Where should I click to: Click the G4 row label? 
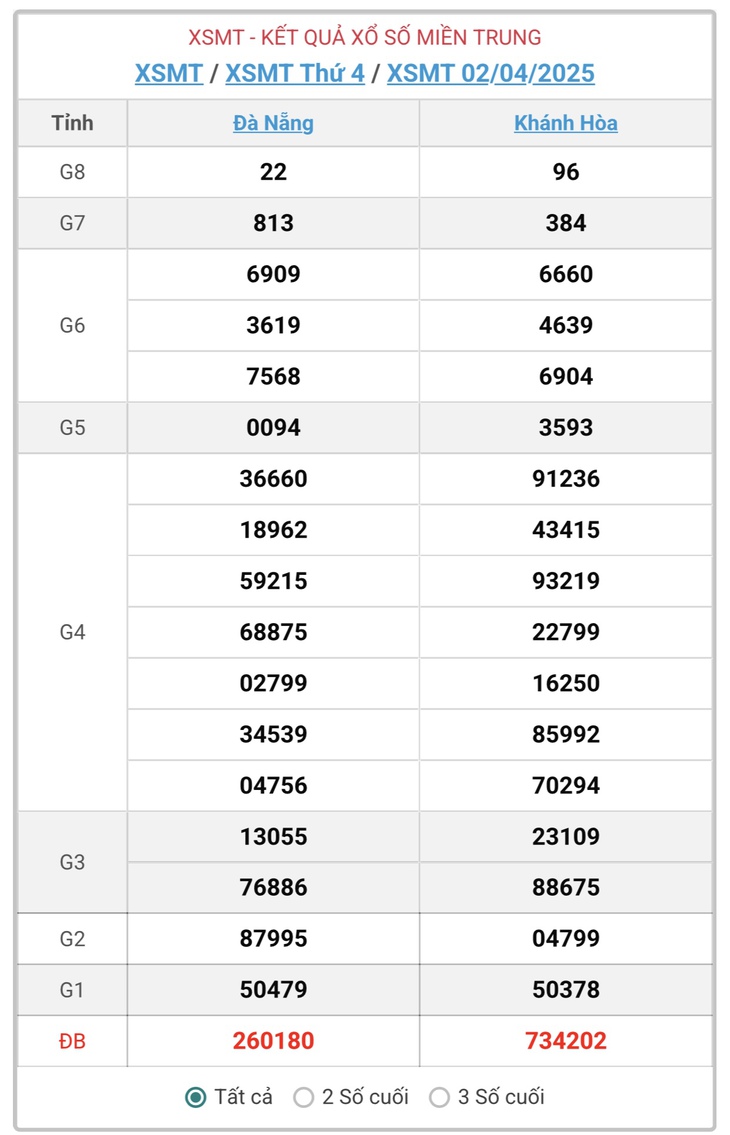72,632
